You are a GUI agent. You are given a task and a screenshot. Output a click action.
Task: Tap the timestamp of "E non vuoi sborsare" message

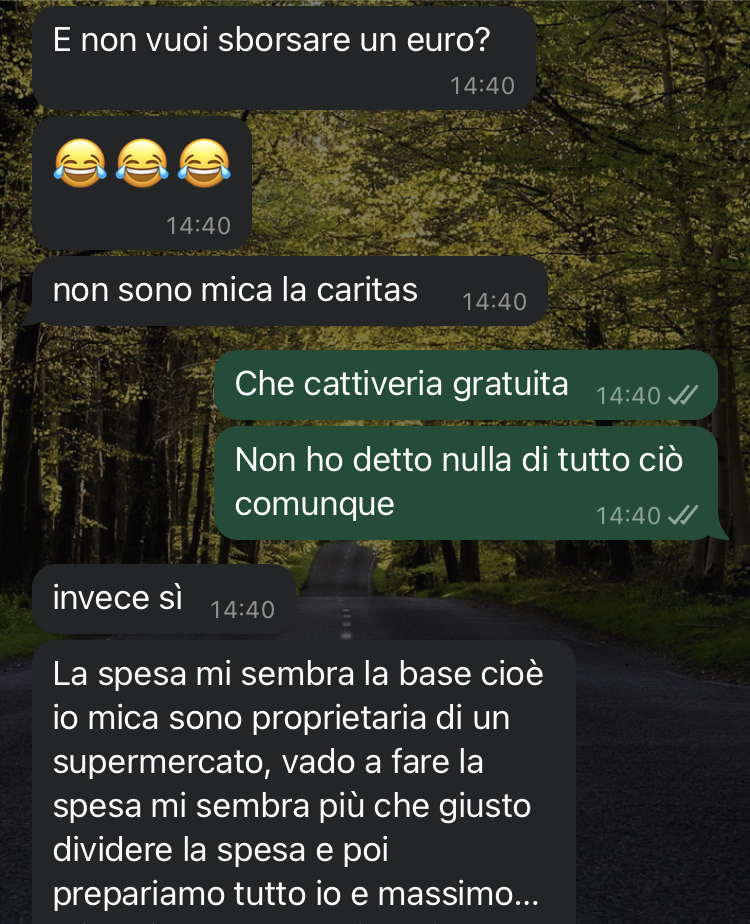coord(483,86)
